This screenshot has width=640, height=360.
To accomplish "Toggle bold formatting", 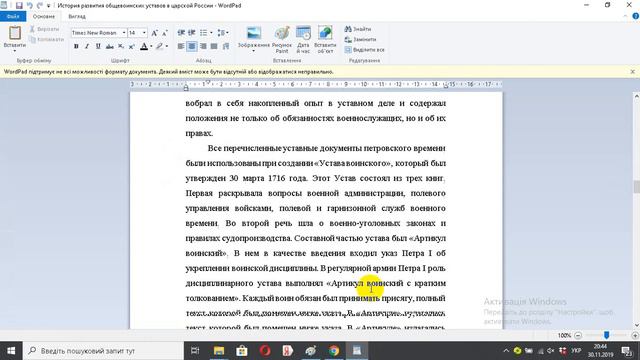I will tap(76, 47).
